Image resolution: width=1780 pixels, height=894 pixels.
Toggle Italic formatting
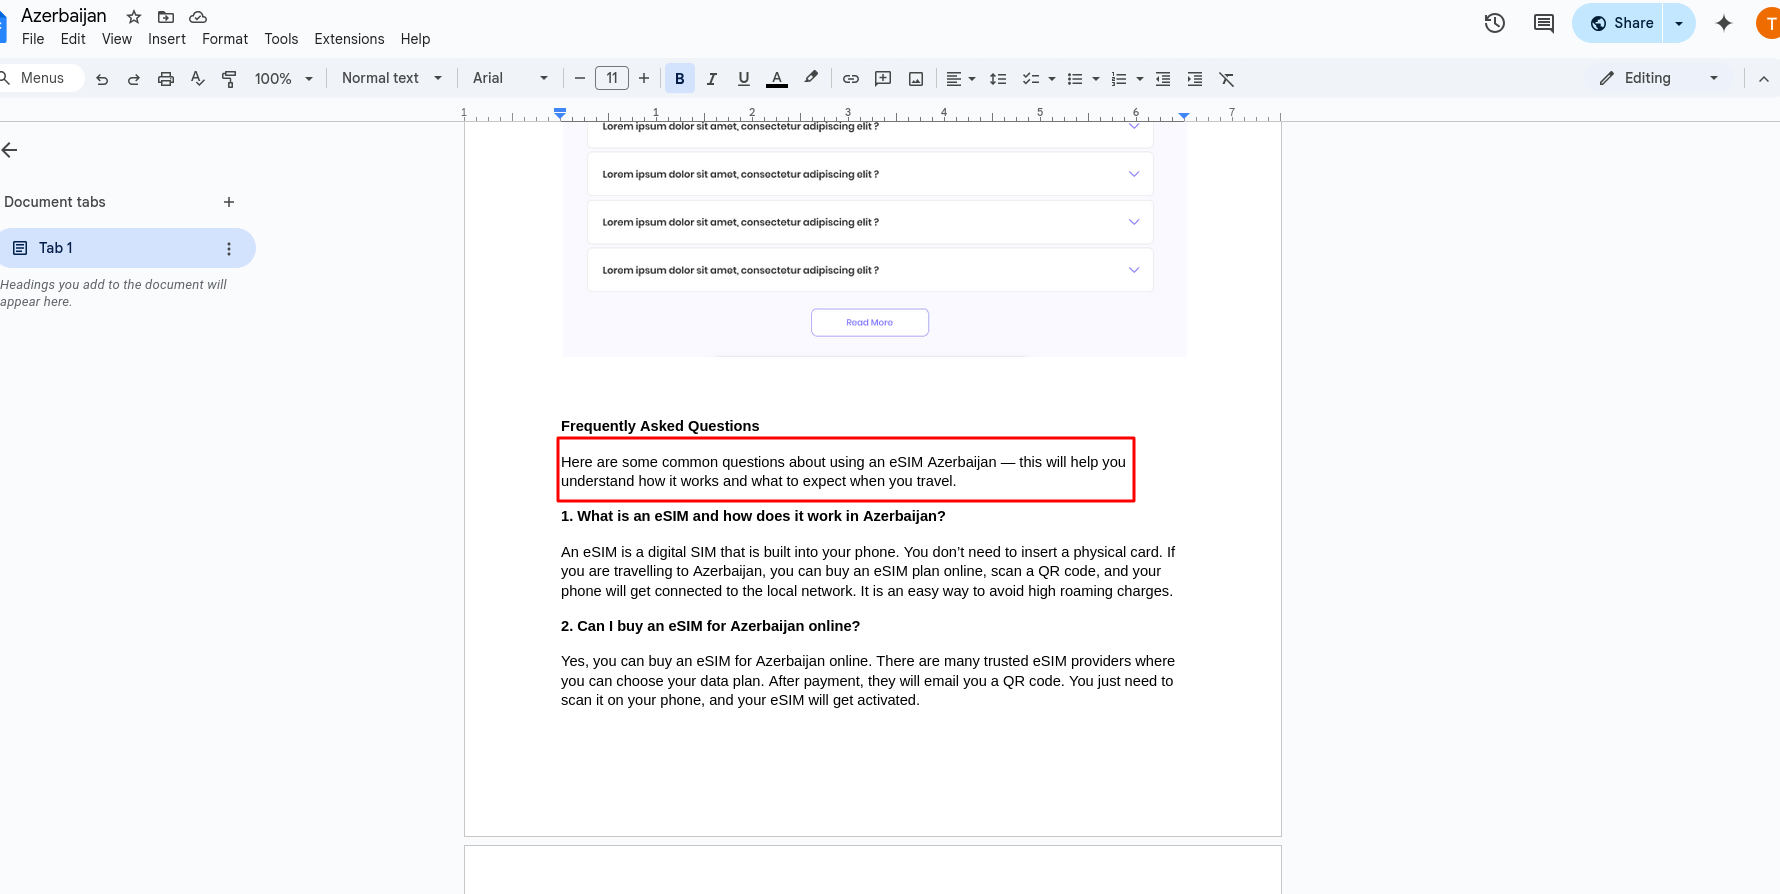(x=712, y=79)
